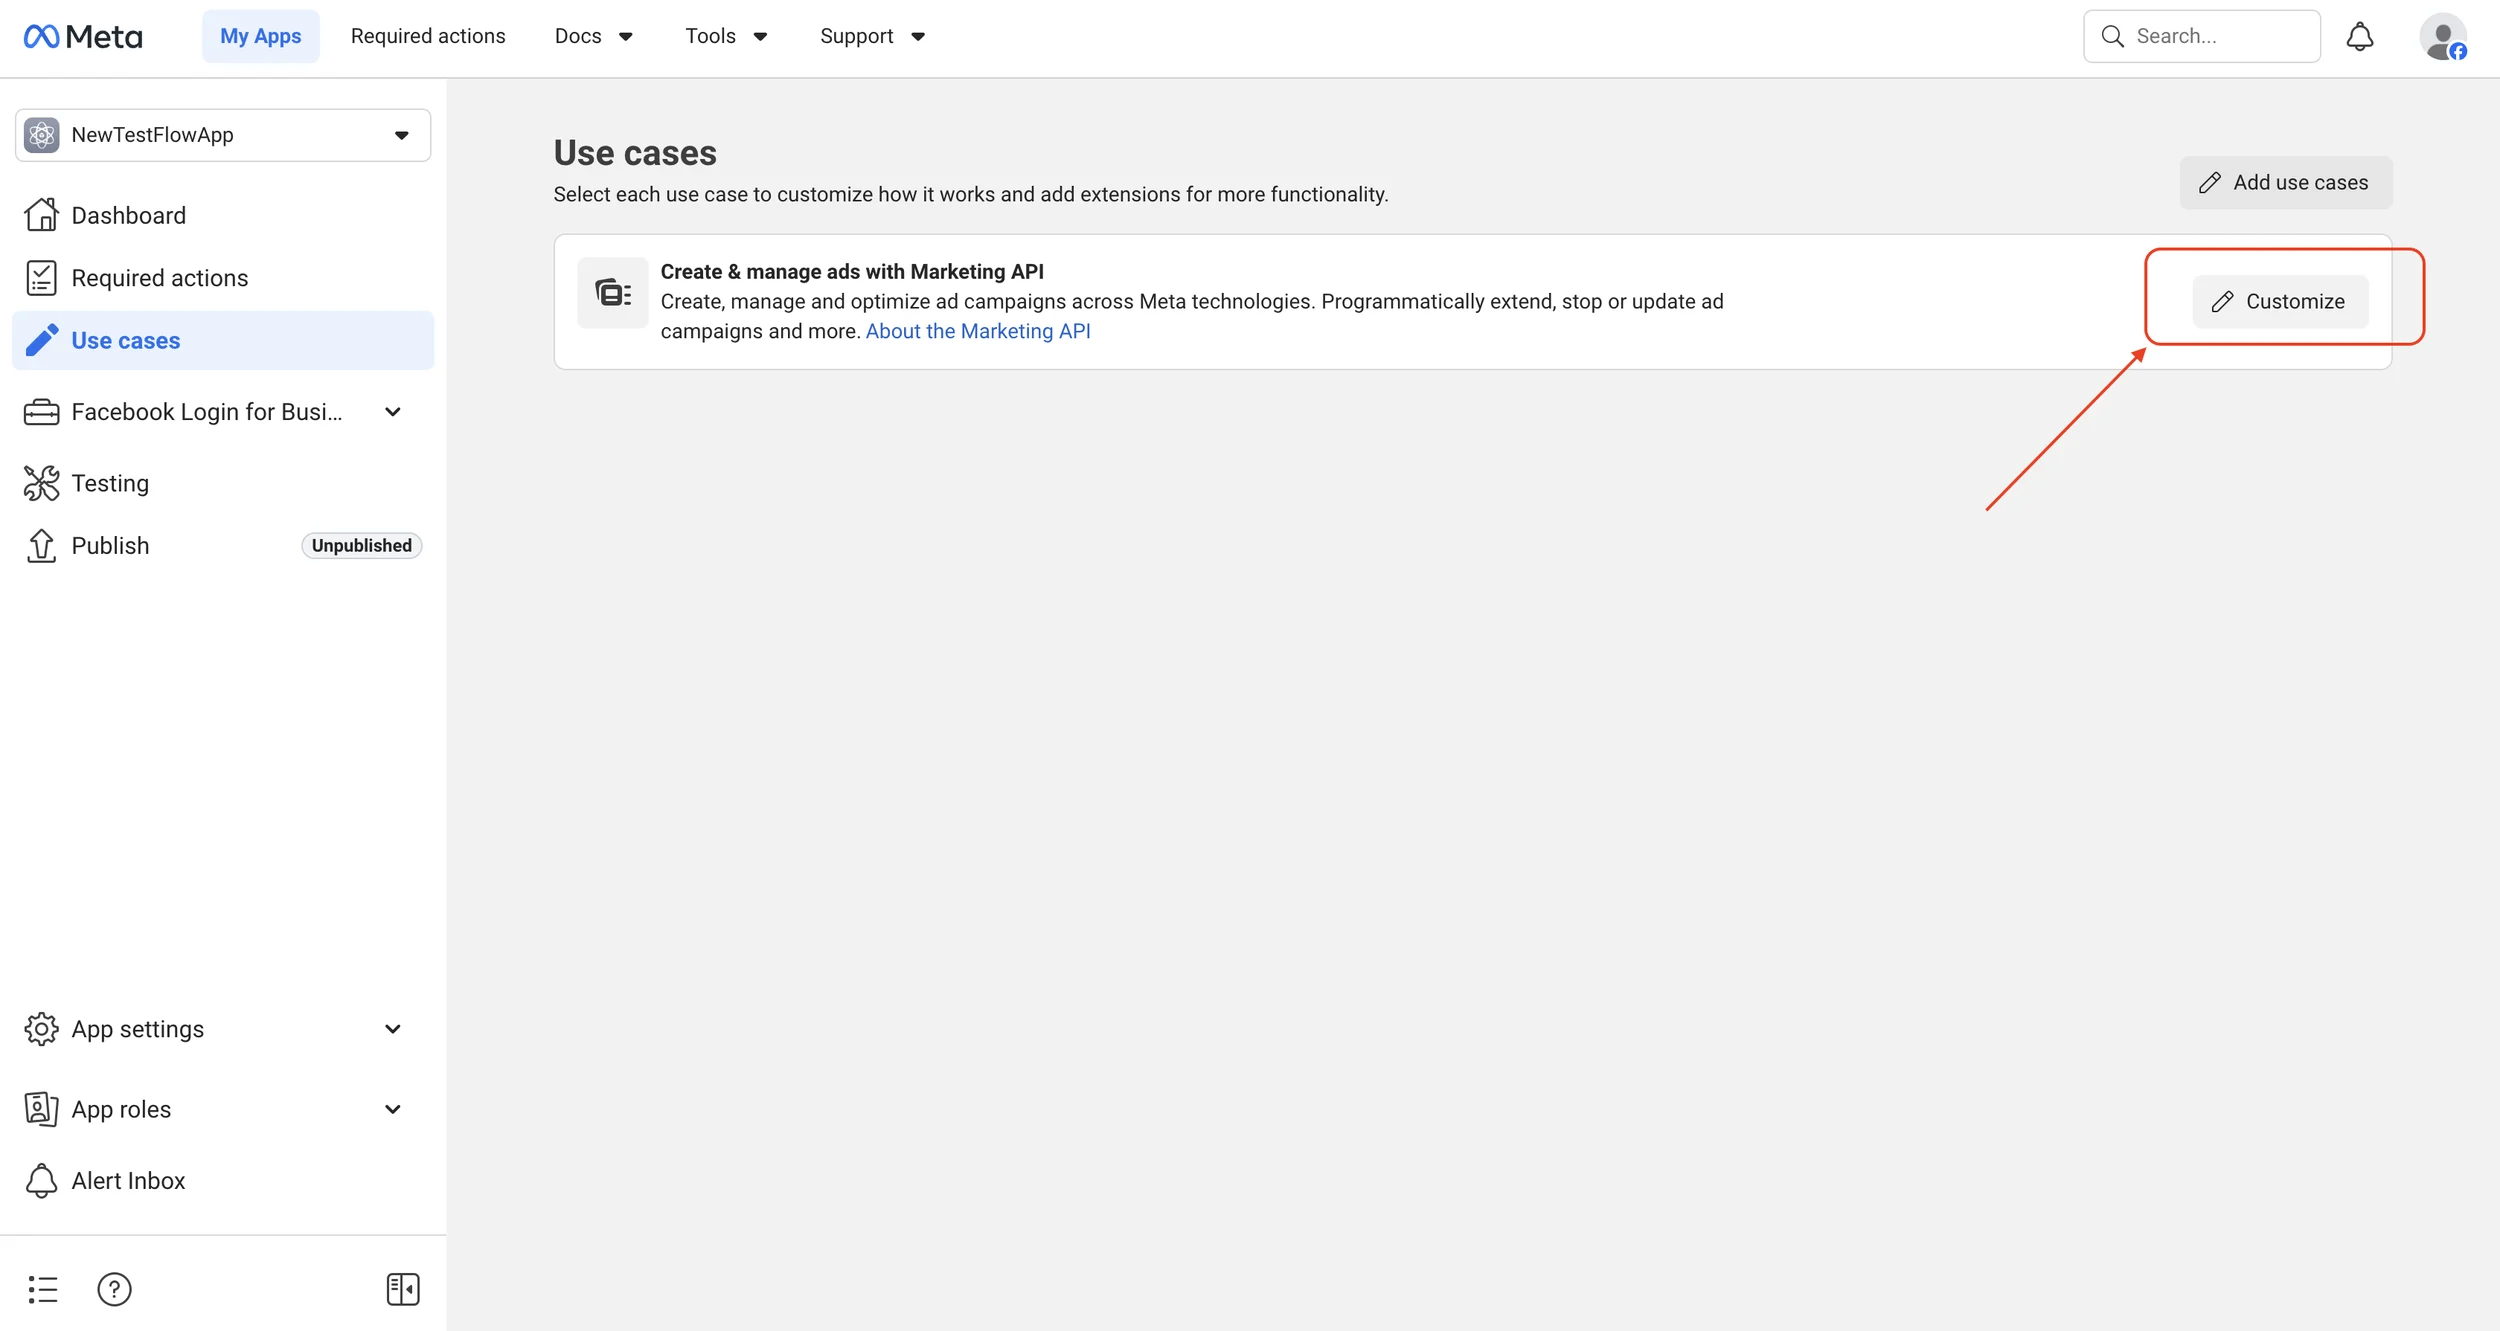Screen dimensions: 2500x1331
Task: Open the Testing section
Action: tap(223, 483)
